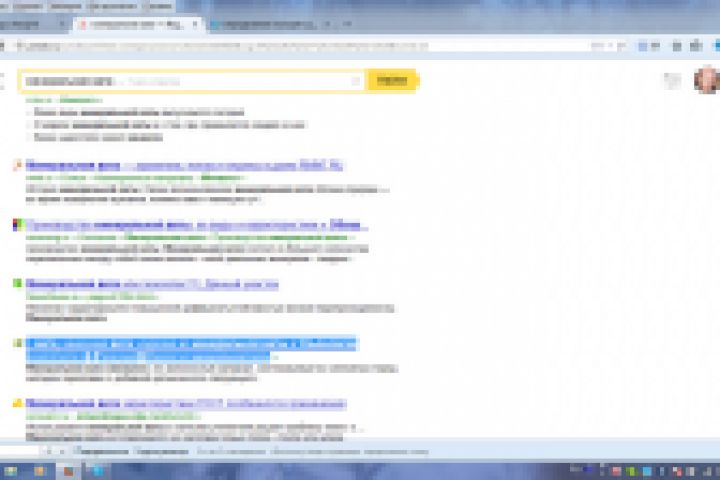Focus the yellow-bordered search input field

[x=191, y=81]
